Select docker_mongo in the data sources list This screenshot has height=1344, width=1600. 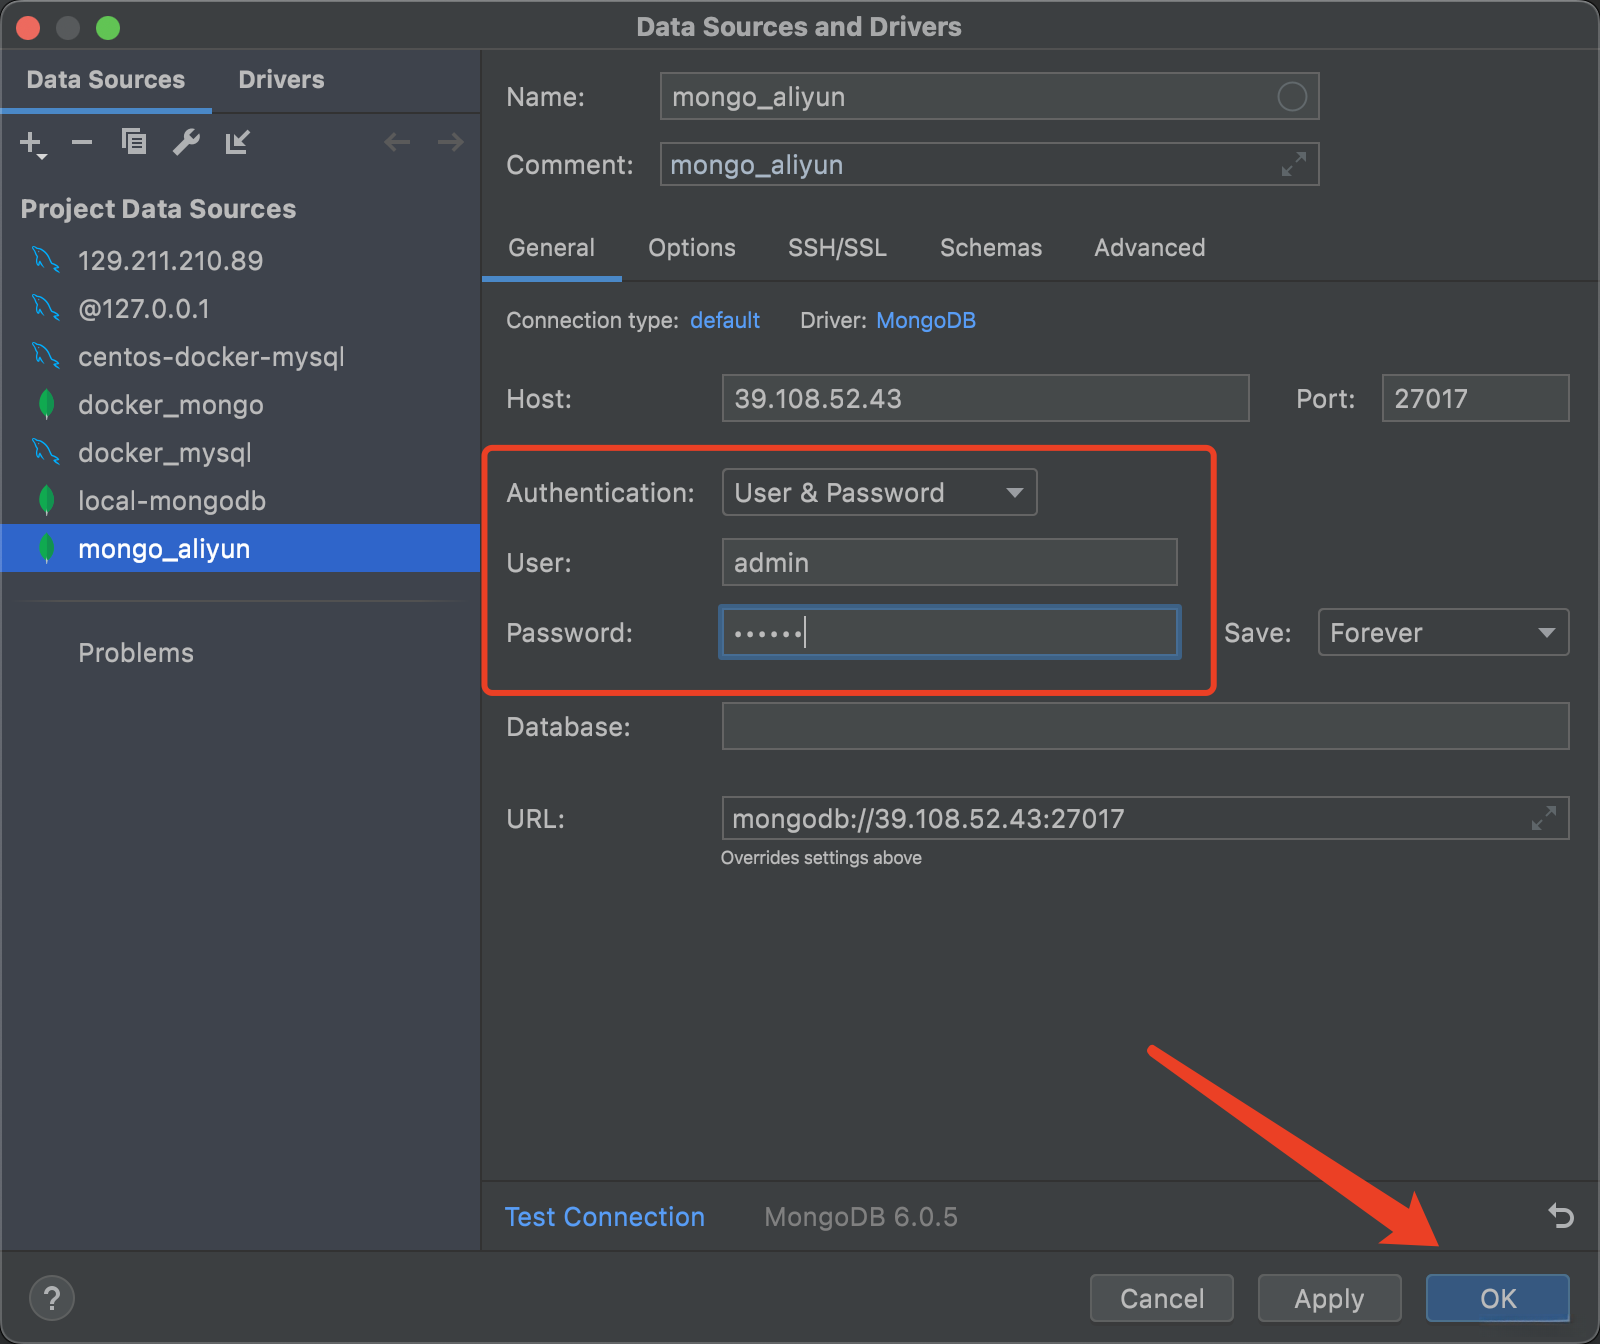click(170, 405)
